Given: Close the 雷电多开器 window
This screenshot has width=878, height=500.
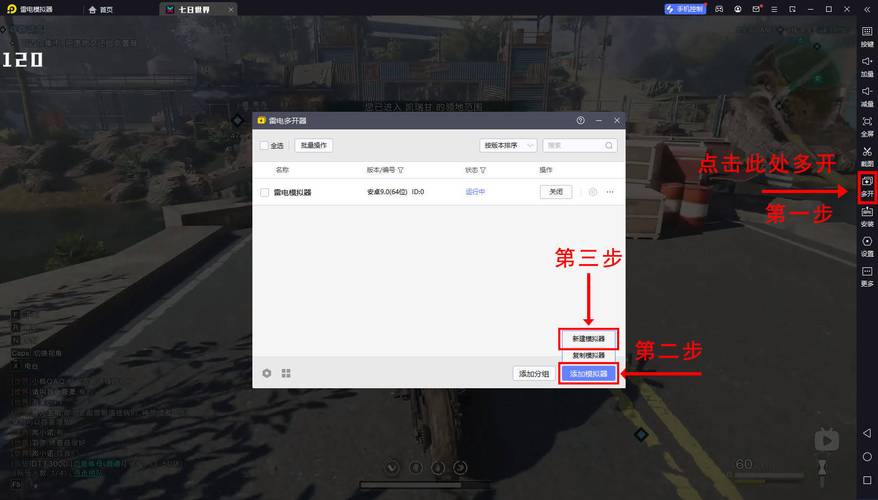Looking at the screenshot, I should tap(617, 120).
